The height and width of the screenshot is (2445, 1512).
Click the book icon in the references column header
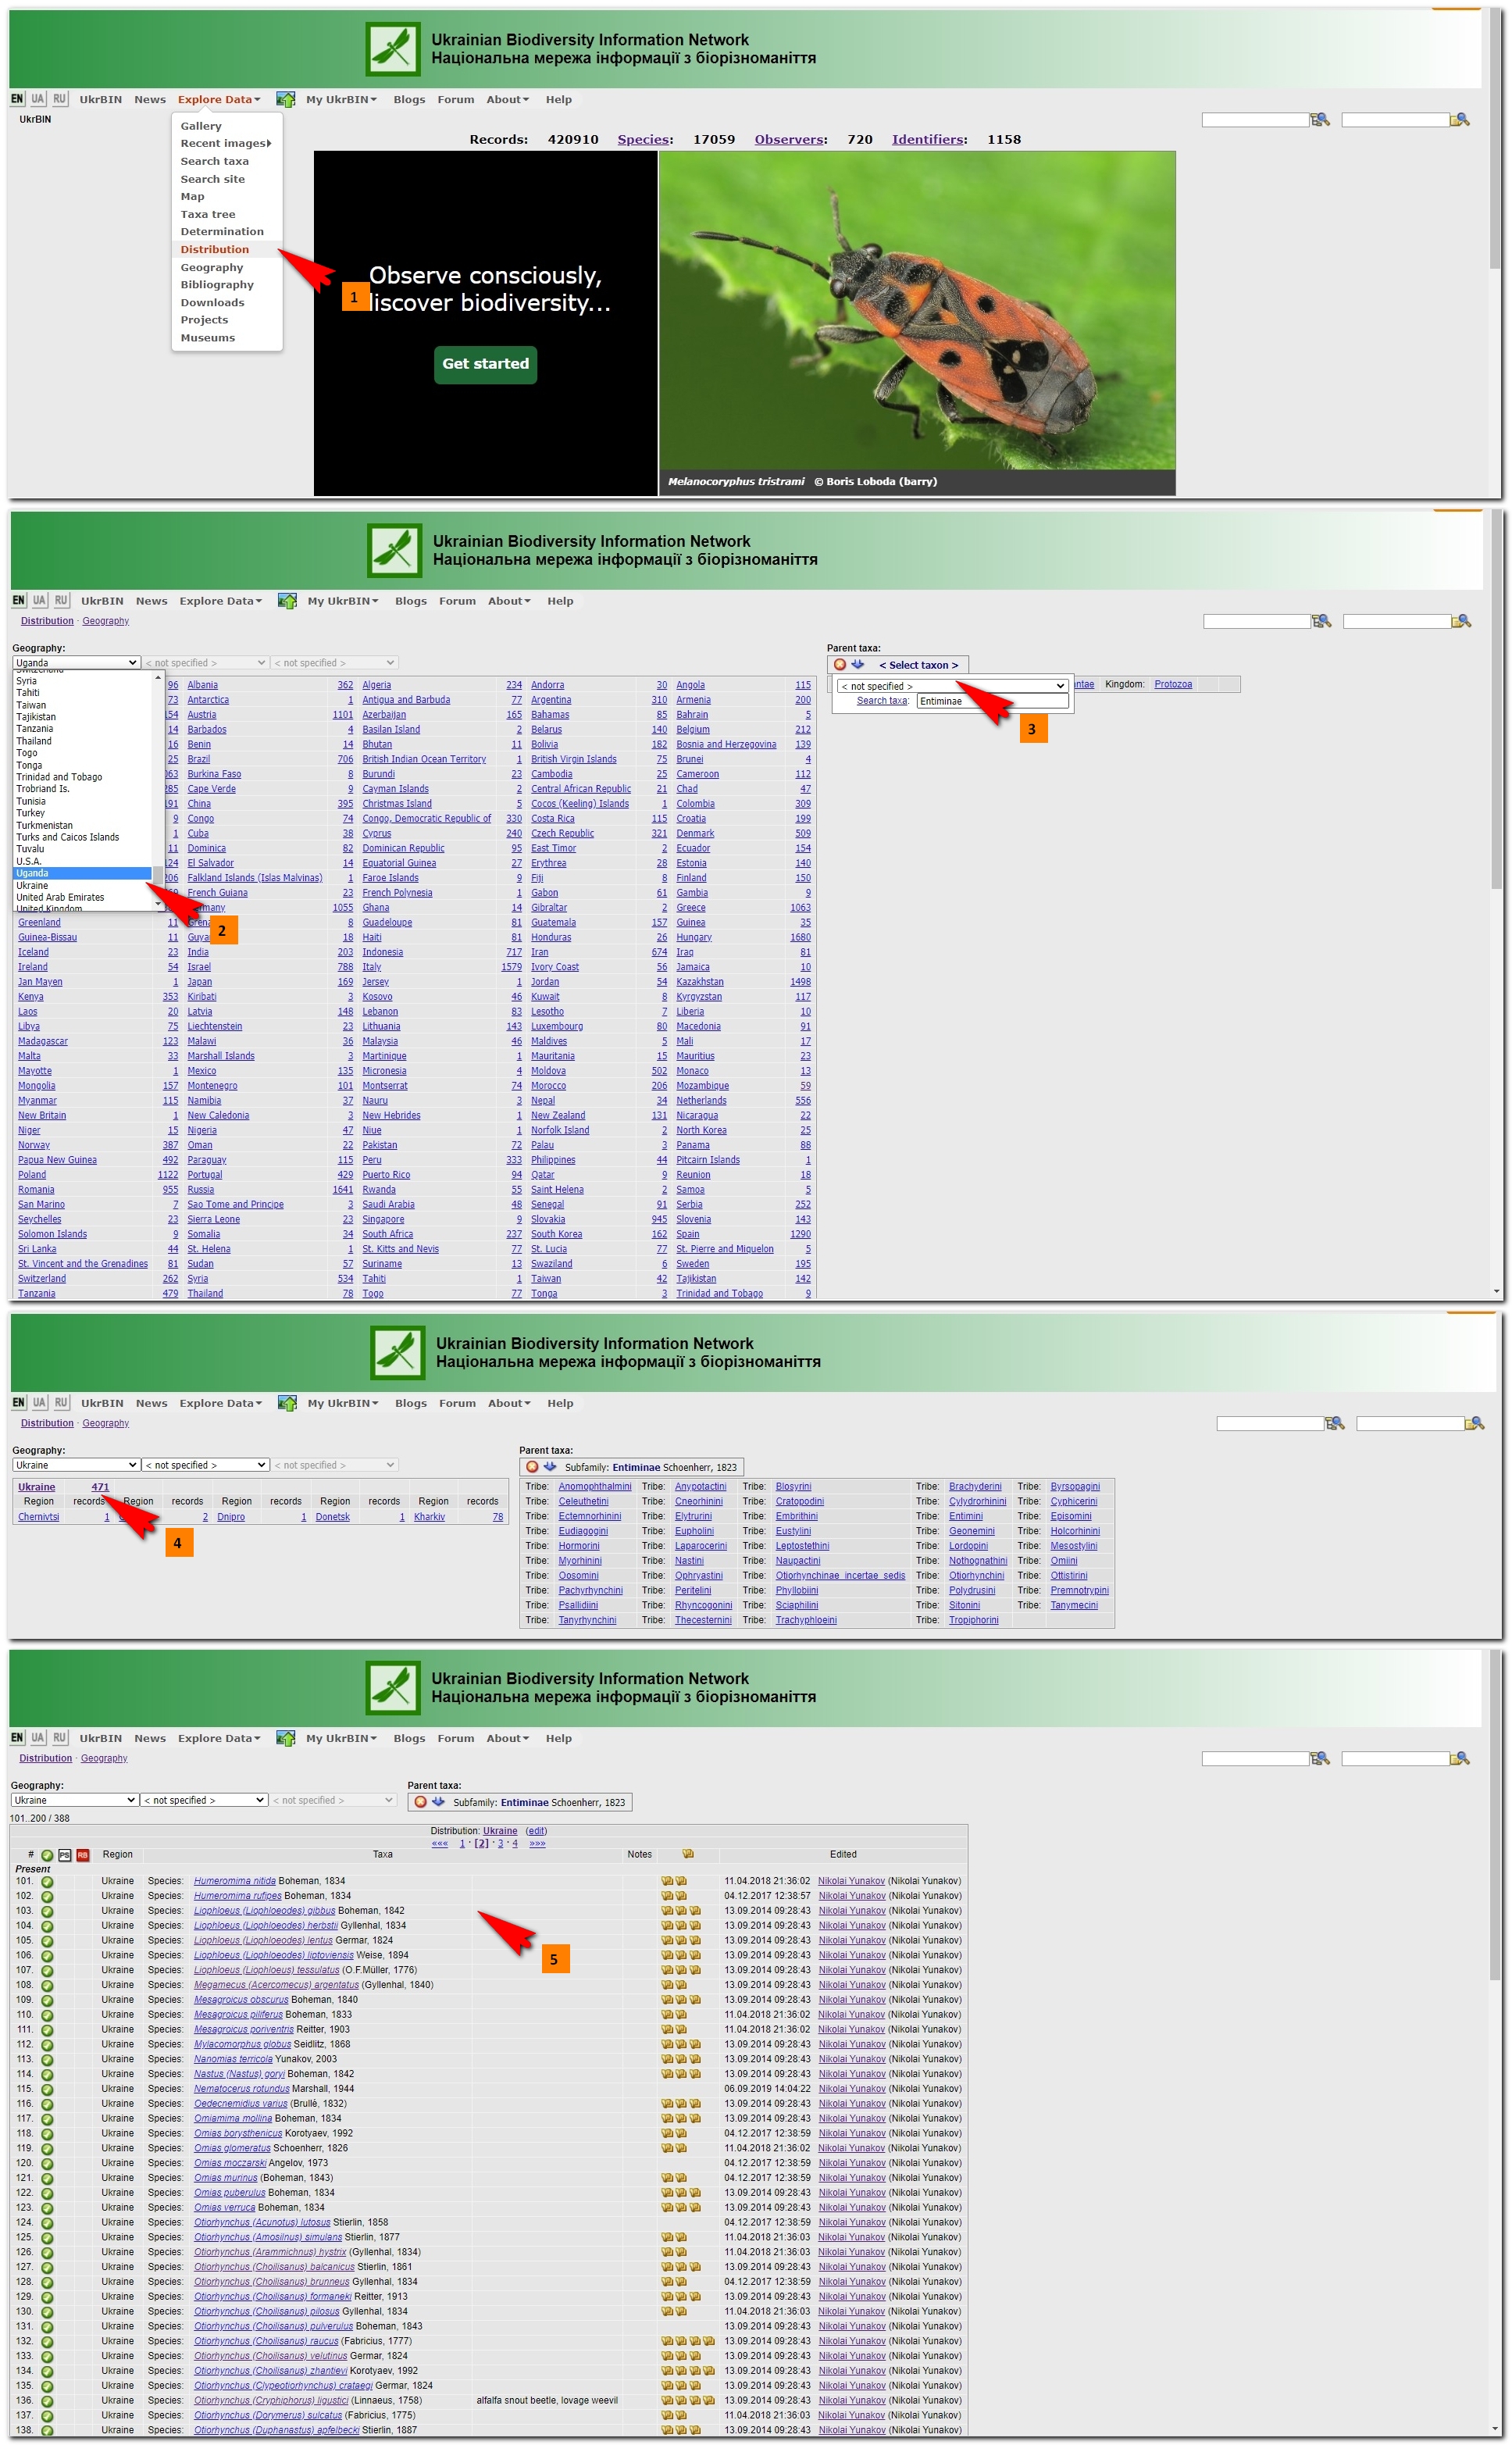click(688, 1854)
